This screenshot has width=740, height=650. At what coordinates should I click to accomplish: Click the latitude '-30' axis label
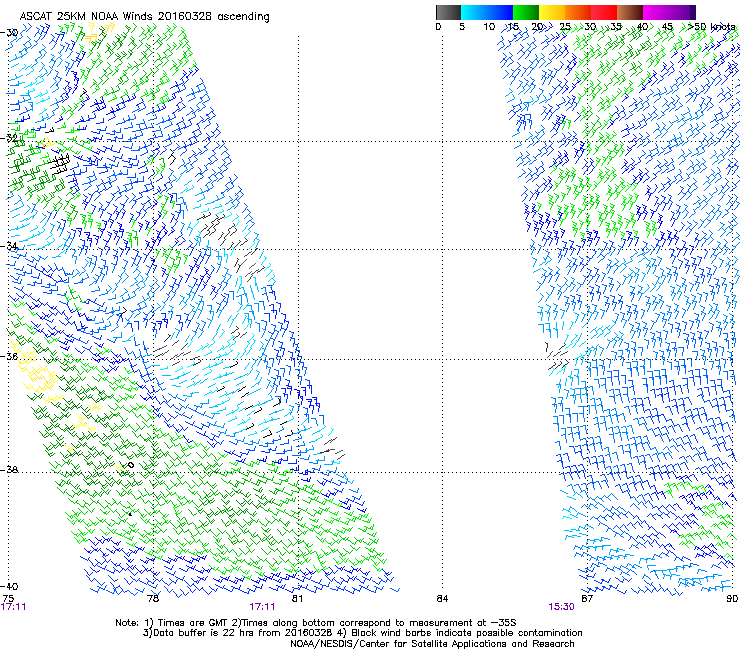9,32
